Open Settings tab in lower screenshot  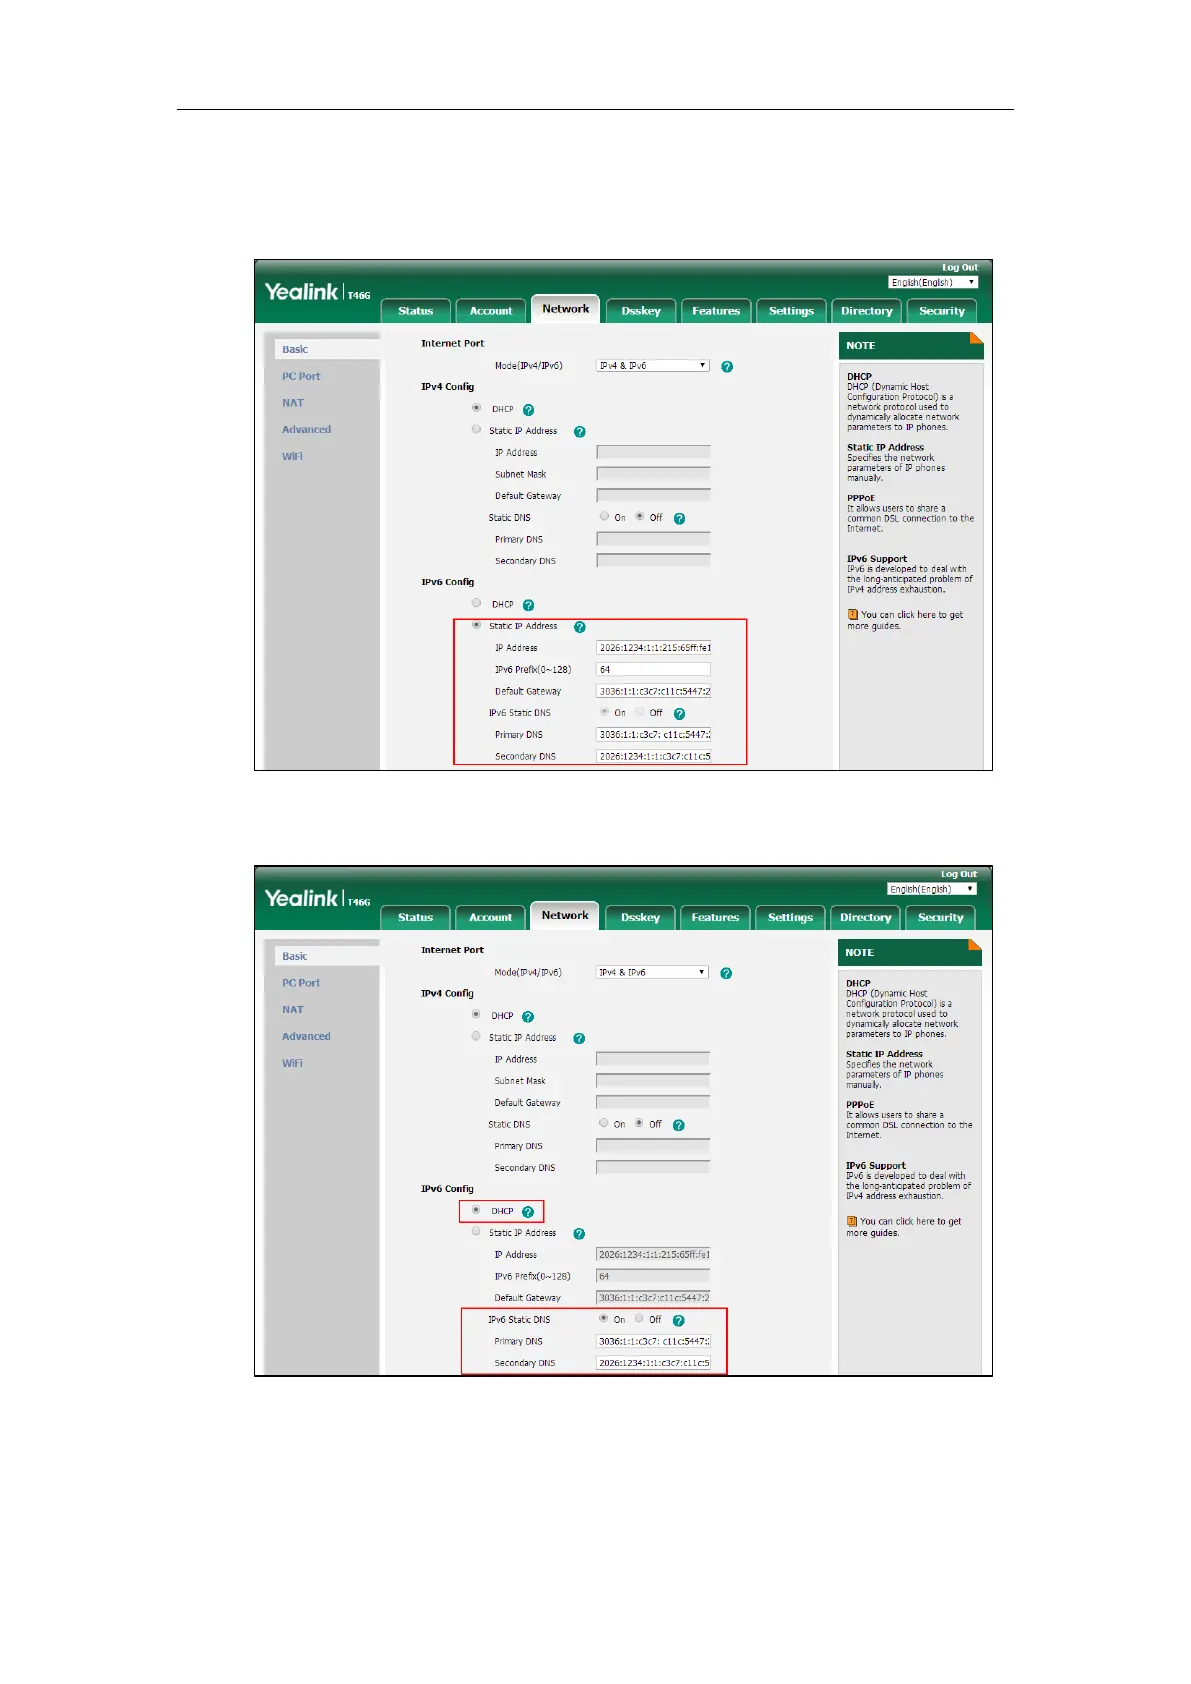[790, 918]
